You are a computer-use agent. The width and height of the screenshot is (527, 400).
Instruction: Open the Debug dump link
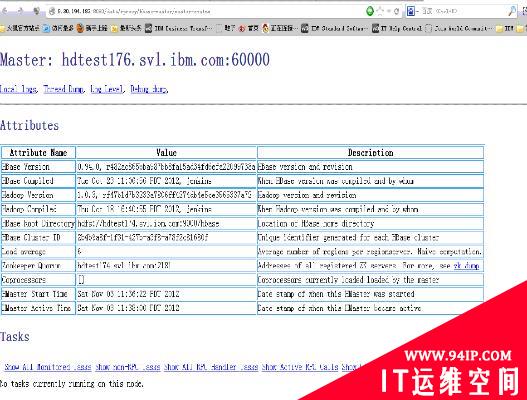click(x=148, y=89)
